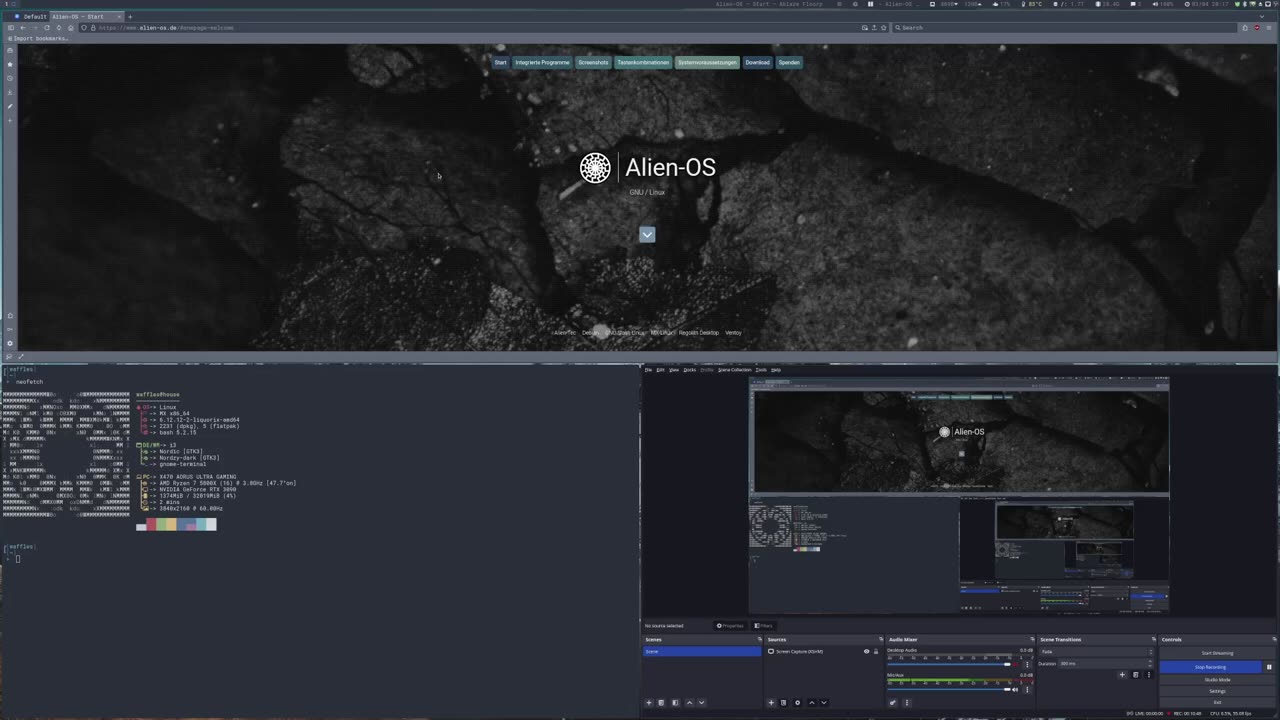Remove selected source with trash icon

click(783, 703)
